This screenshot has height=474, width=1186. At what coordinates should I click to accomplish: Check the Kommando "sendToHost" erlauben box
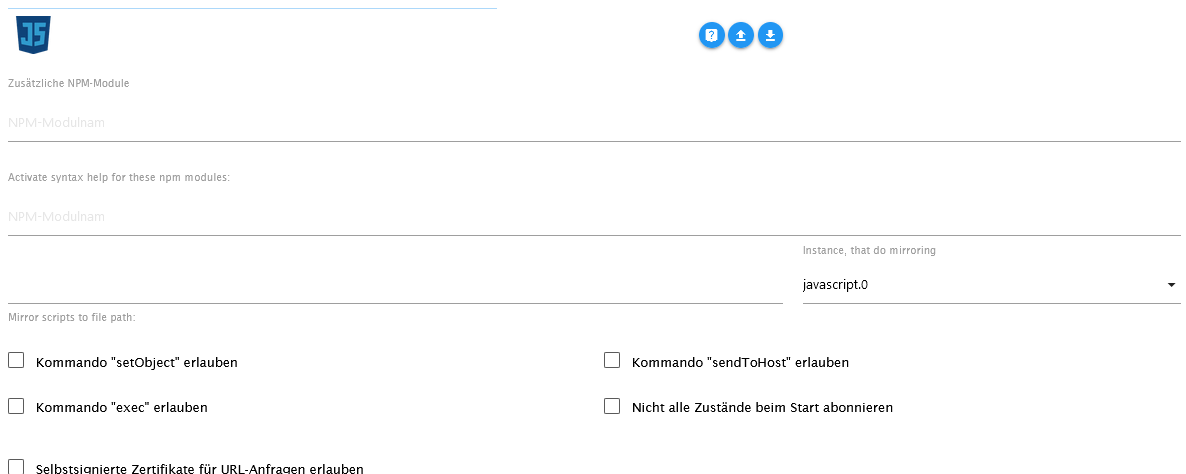point(612,361)
